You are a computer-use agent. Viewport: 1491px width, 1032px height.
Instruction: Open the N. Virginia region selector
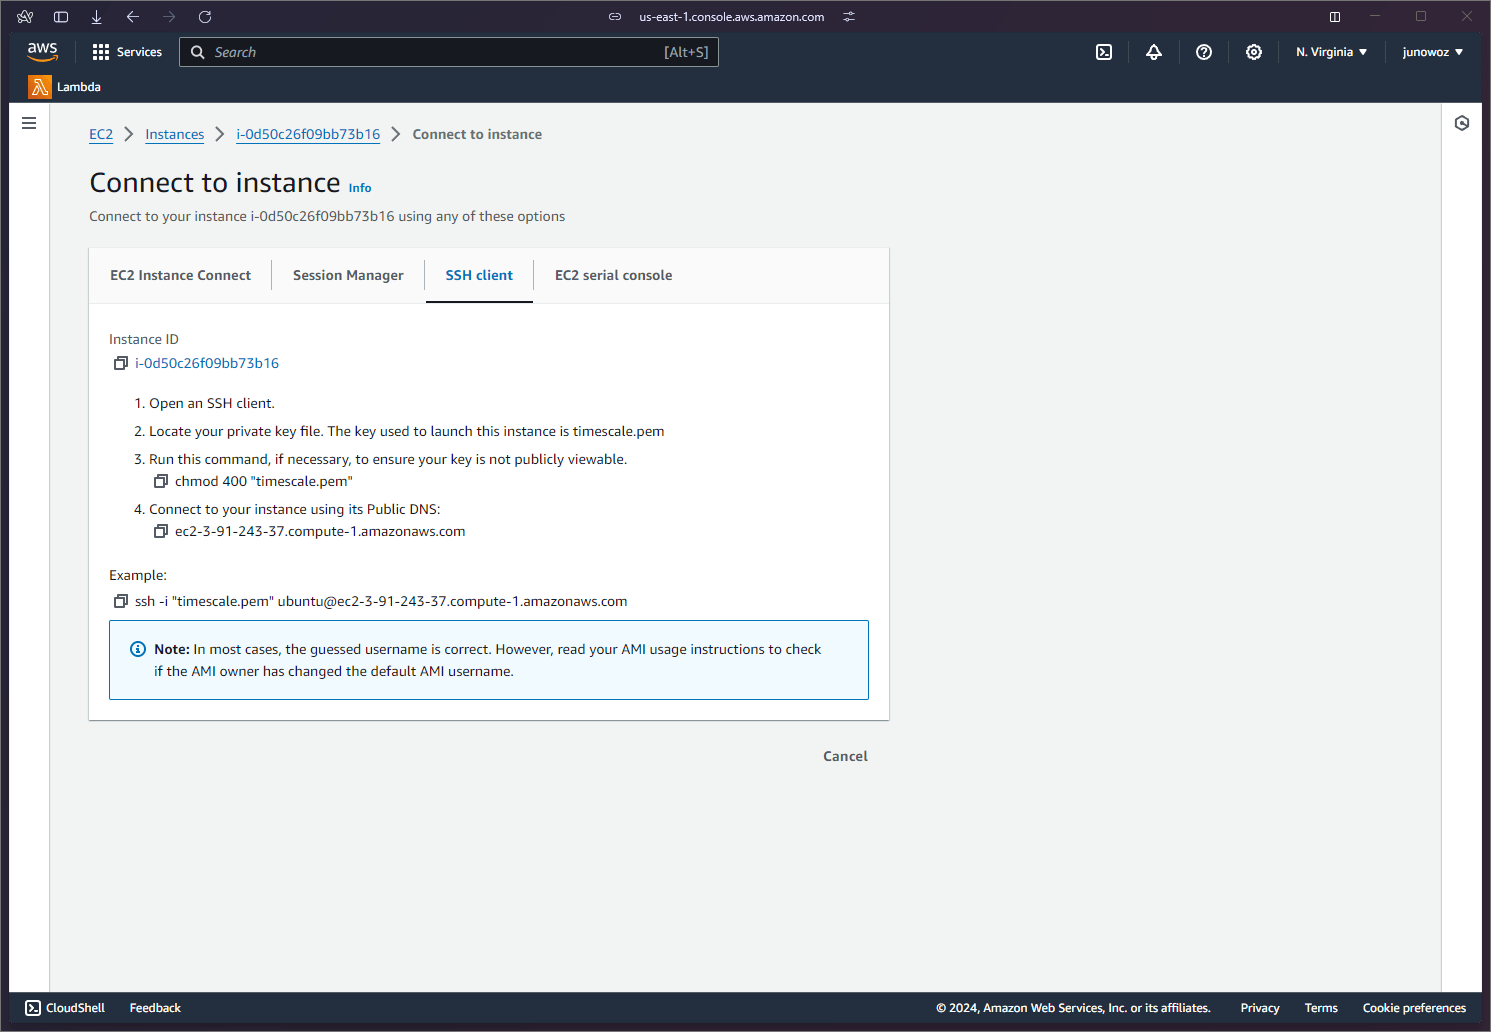(x=1330, y=51)
